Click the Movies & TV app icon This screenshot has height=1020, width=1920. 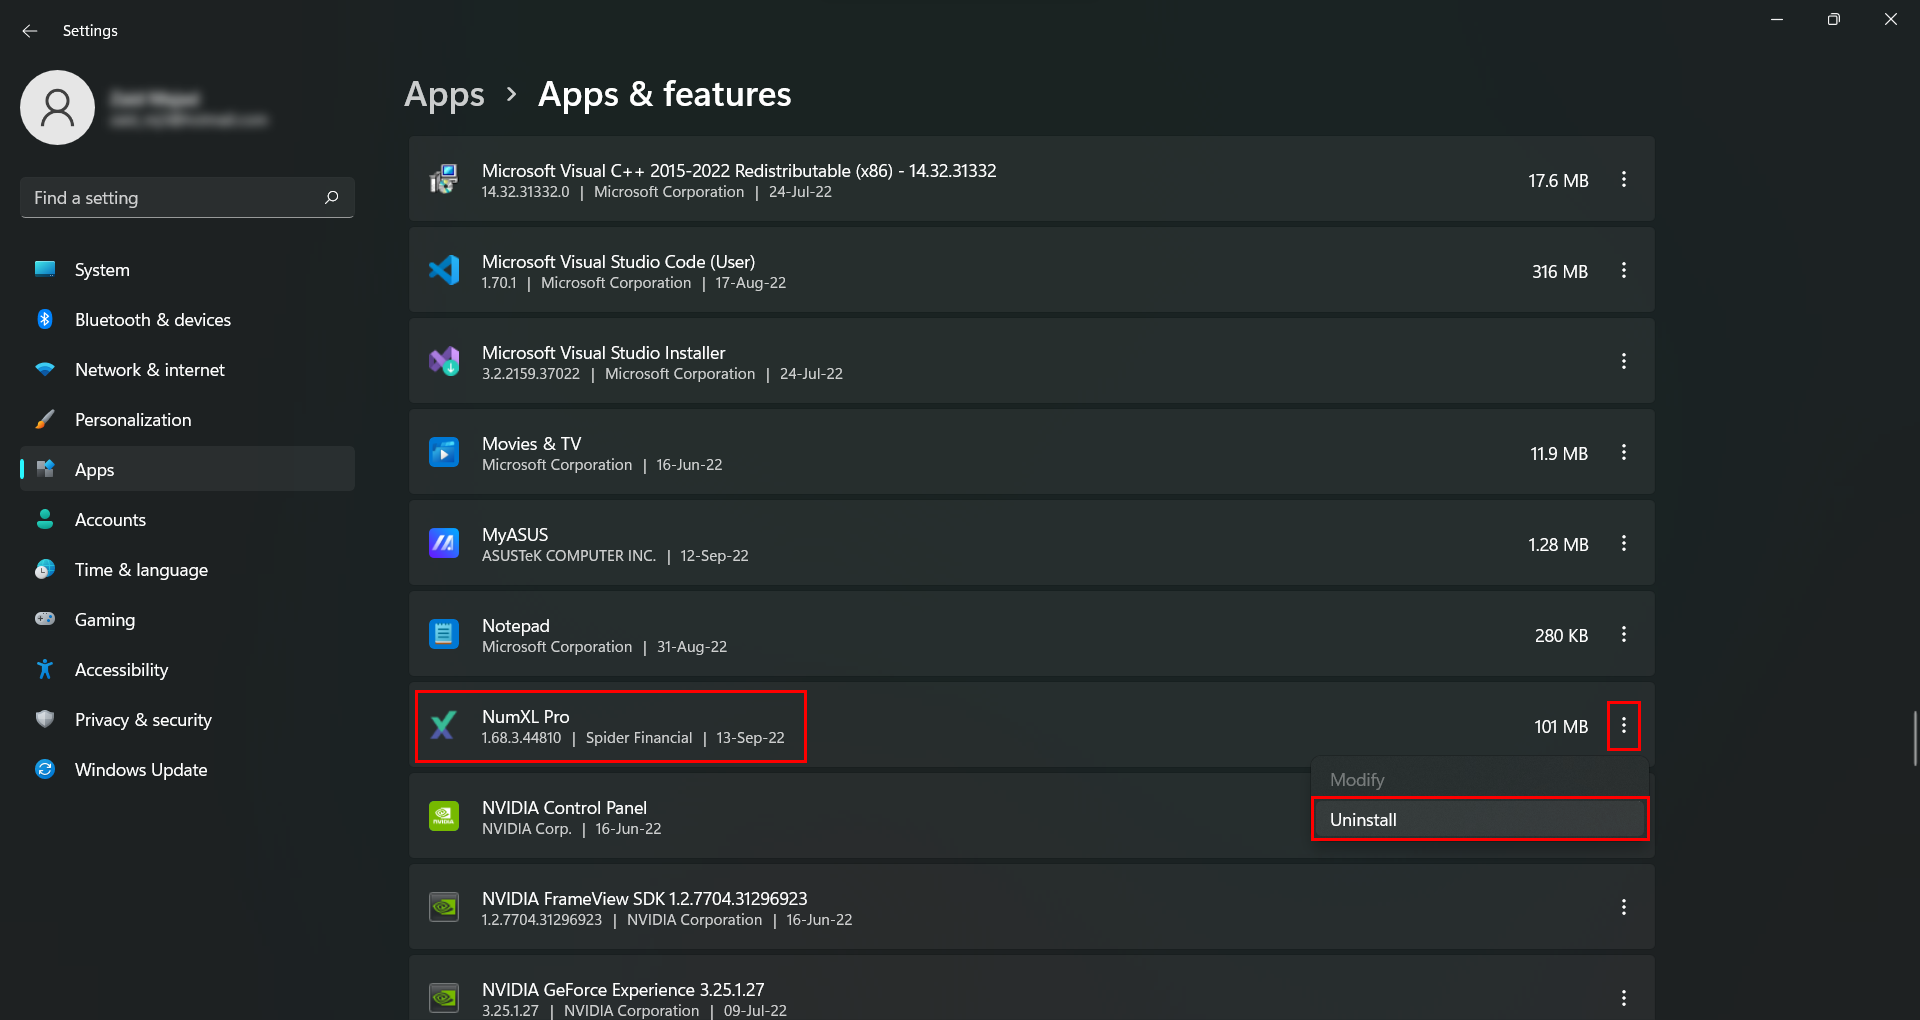point(444,452)
